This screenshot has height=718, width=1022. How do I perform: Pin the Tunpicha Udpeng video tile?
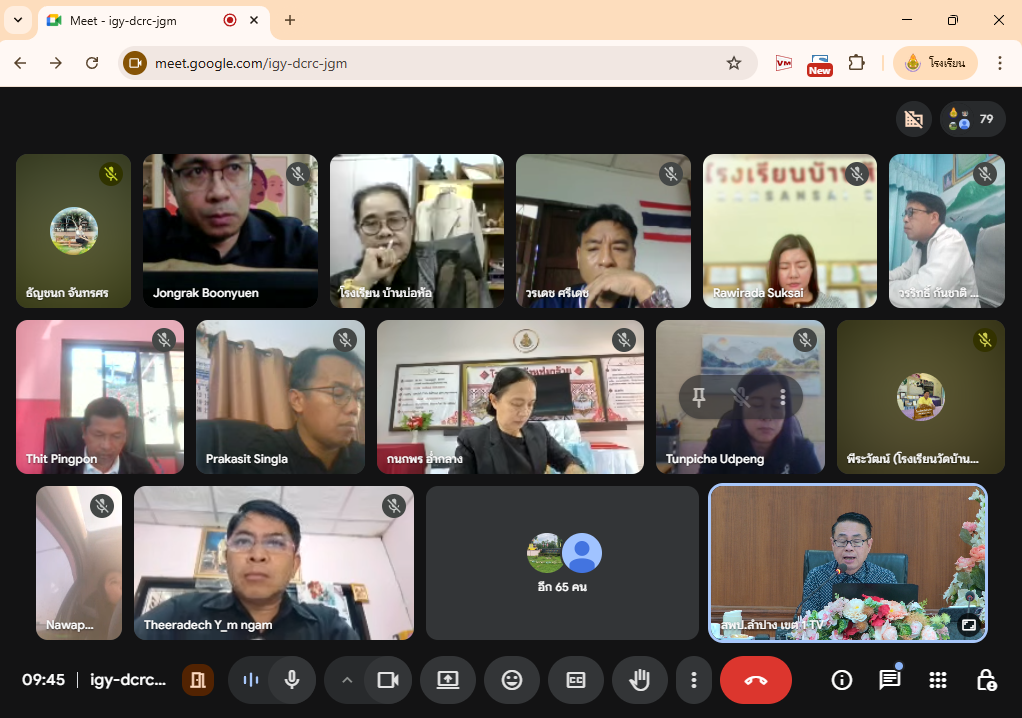pos(699,397)
